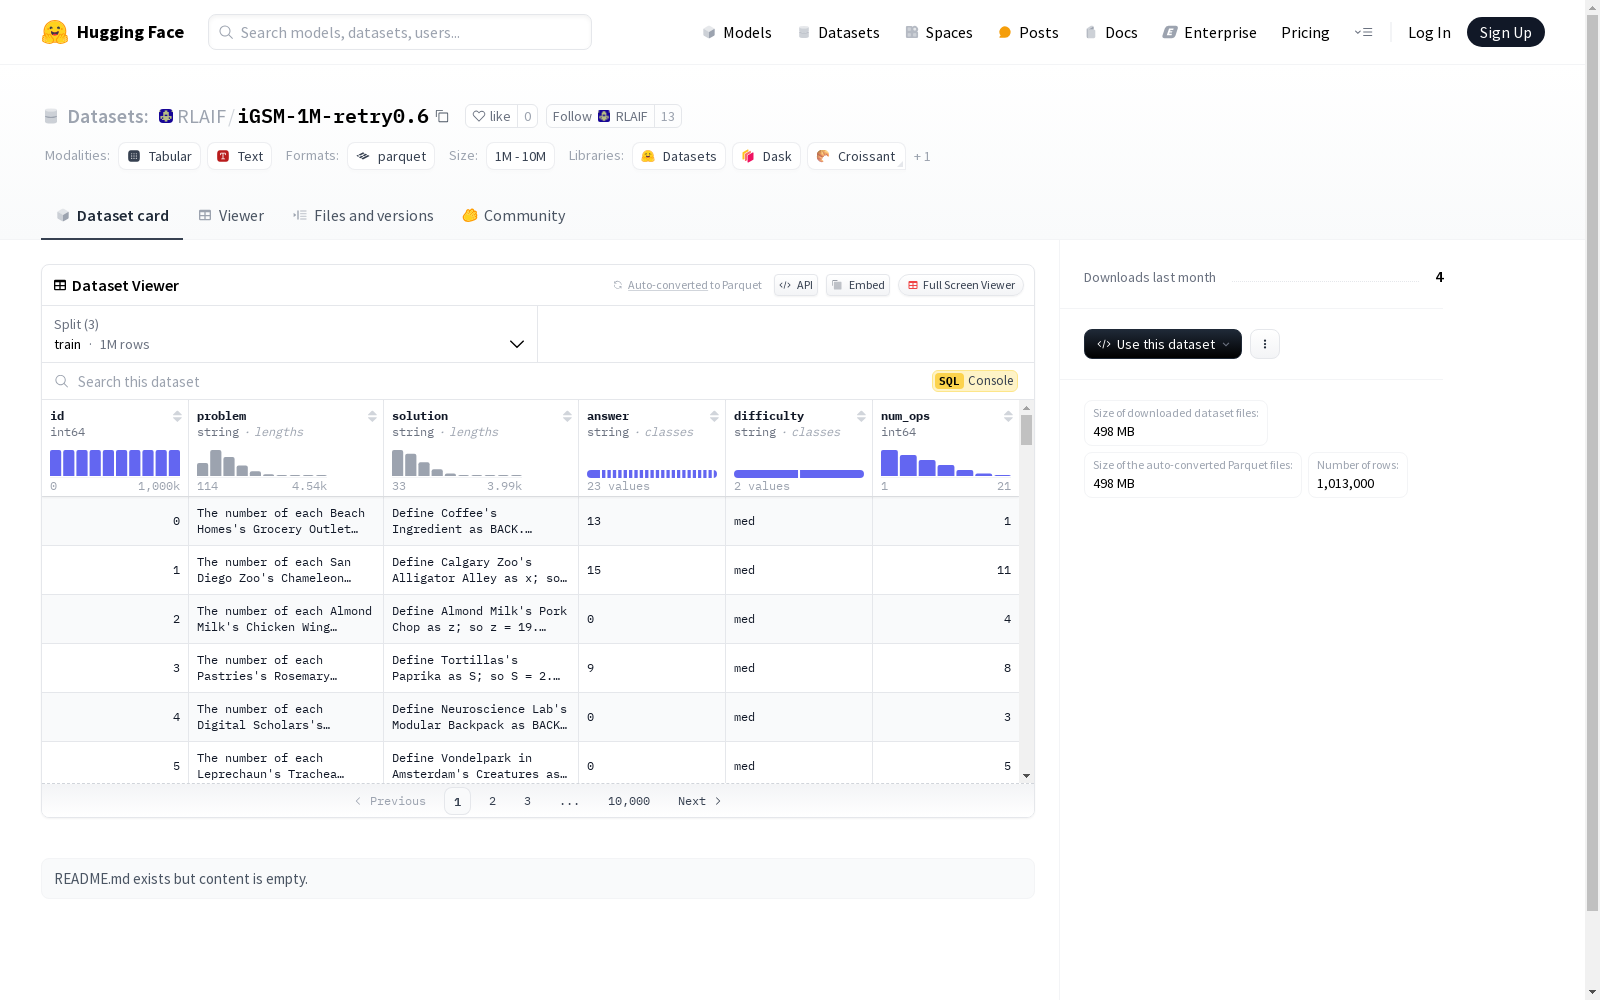Click the difficulty classes bar
Screen dimensions: 1600x1000
799,474
